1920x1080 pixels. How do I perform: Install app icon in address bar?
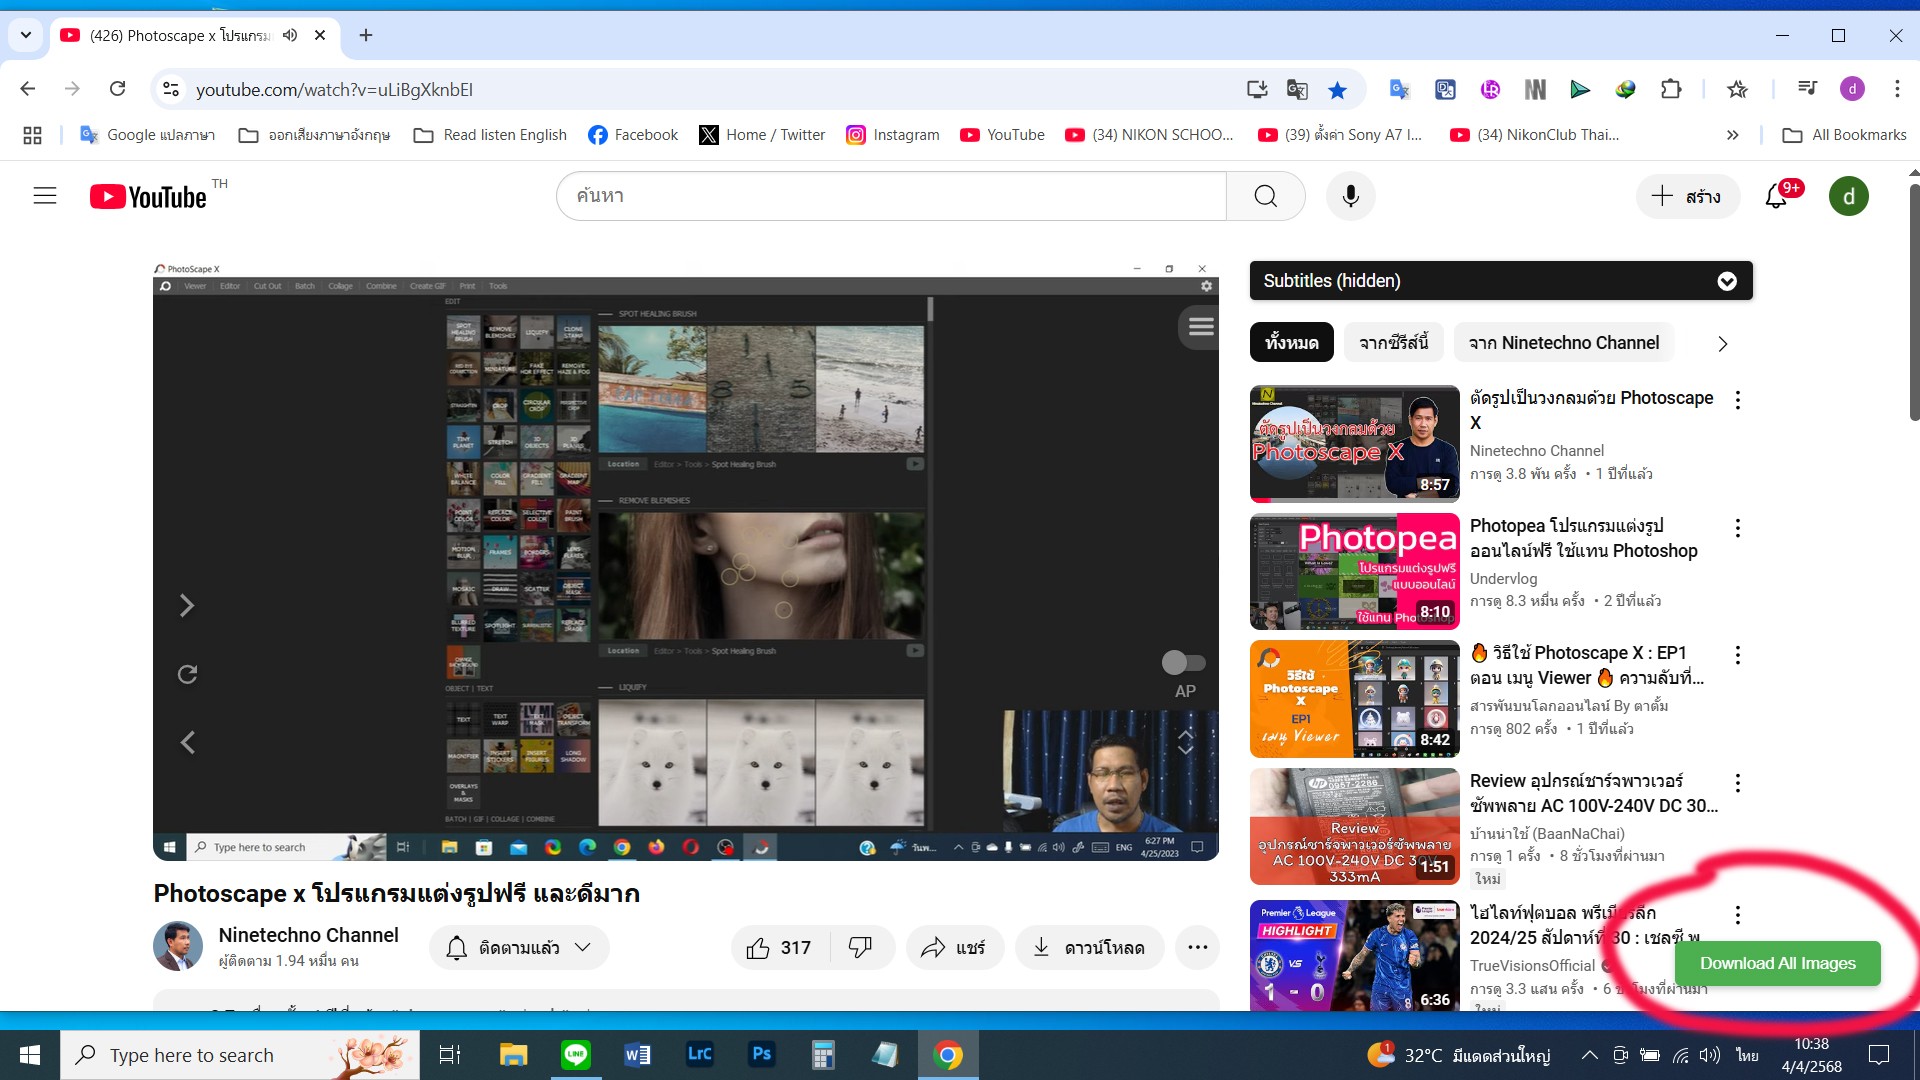[x=1257, y=90]
